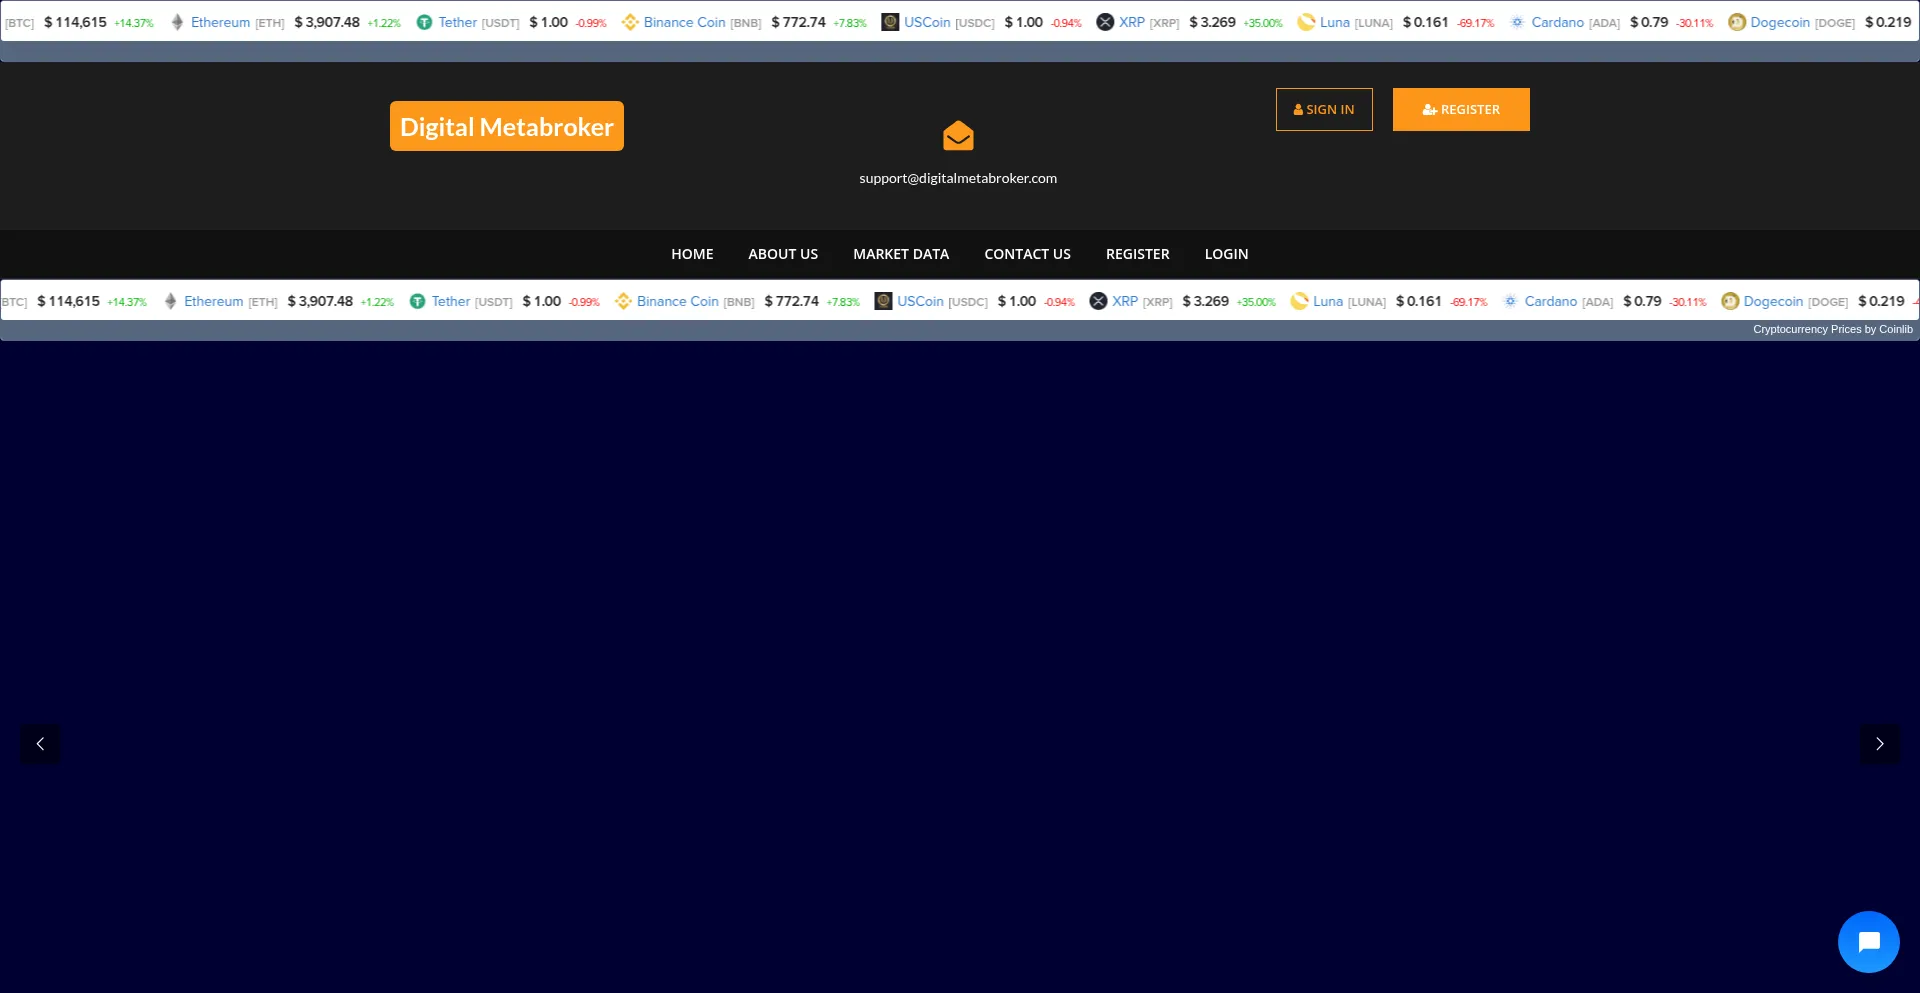This screenshot has width=1920, height=993.
Task: Click $114,615 Bitcoin price in top ticker
Action: pyautogui.click(x=75, y=22)
